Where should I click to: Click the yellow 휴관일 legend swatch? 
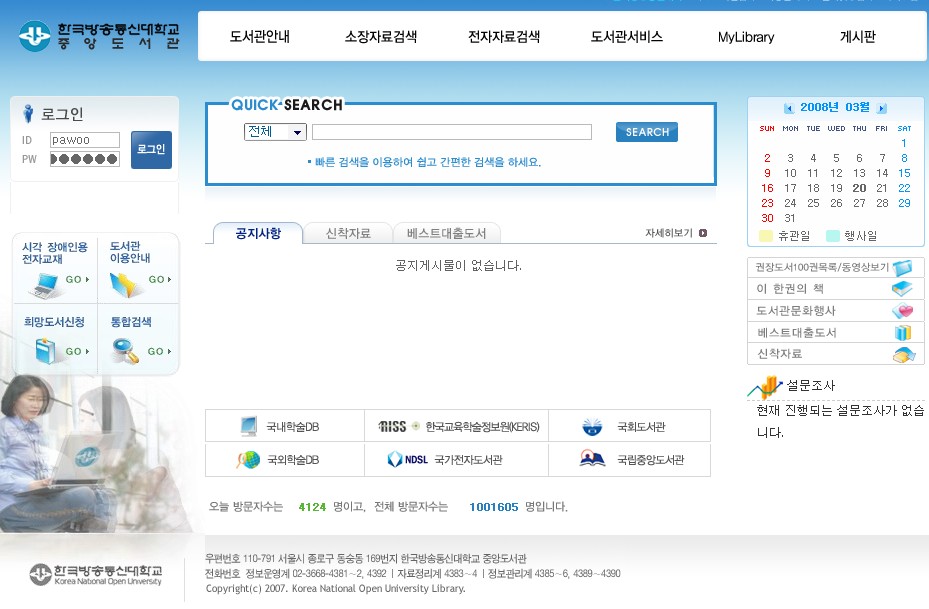pos(765,236)
